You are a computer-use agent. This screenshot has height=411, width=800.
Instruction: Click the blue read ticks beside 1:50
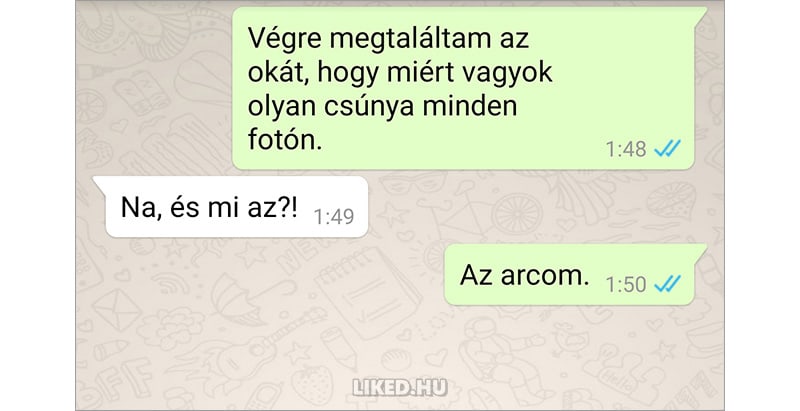(667, 284)
